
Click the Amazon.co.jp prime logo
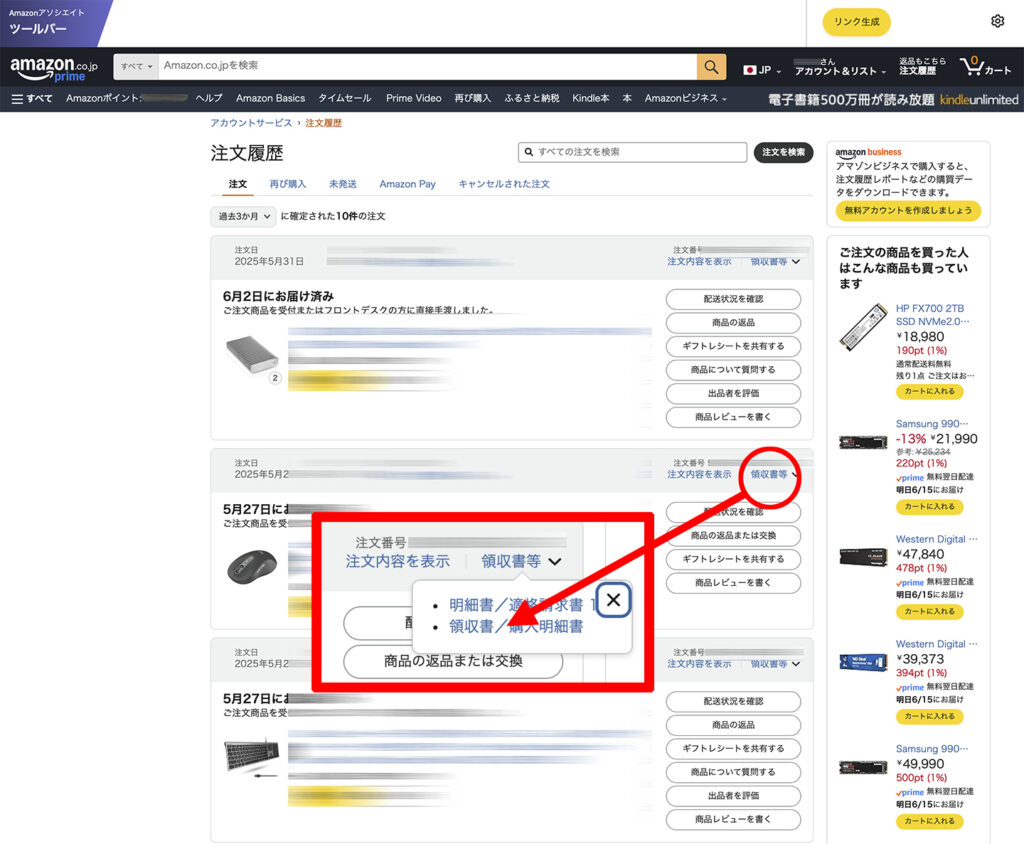pos(54,69)
